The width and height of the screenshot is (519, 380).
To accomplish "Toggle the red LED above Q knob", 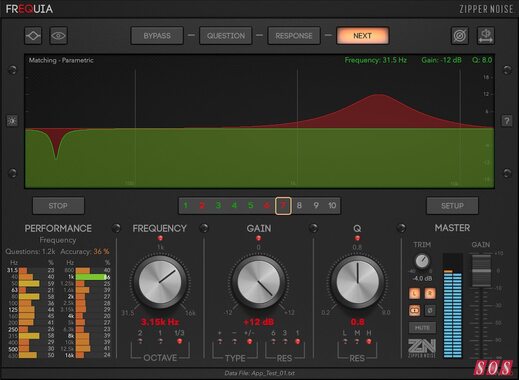I will point(357,238).
